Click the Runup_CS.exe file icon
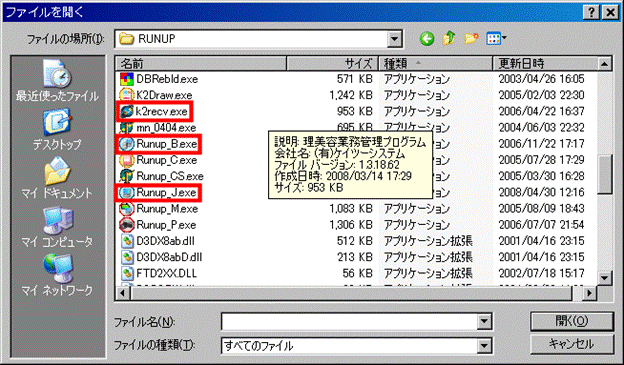The width and height of the screenshot is (624, 365). pos(127,176)
